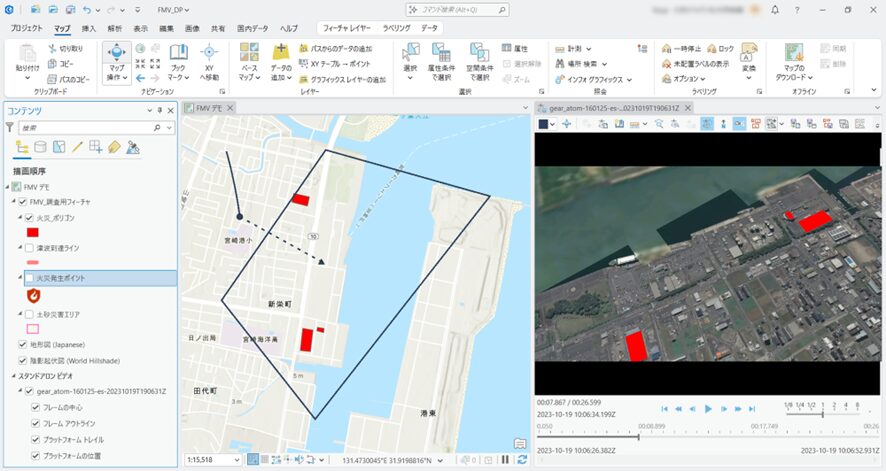Viewport: 886px width, 471px height.
Task: Uncheck the 火災_ポリゴン layer checkbox
Action: click(x=29, y=217)
